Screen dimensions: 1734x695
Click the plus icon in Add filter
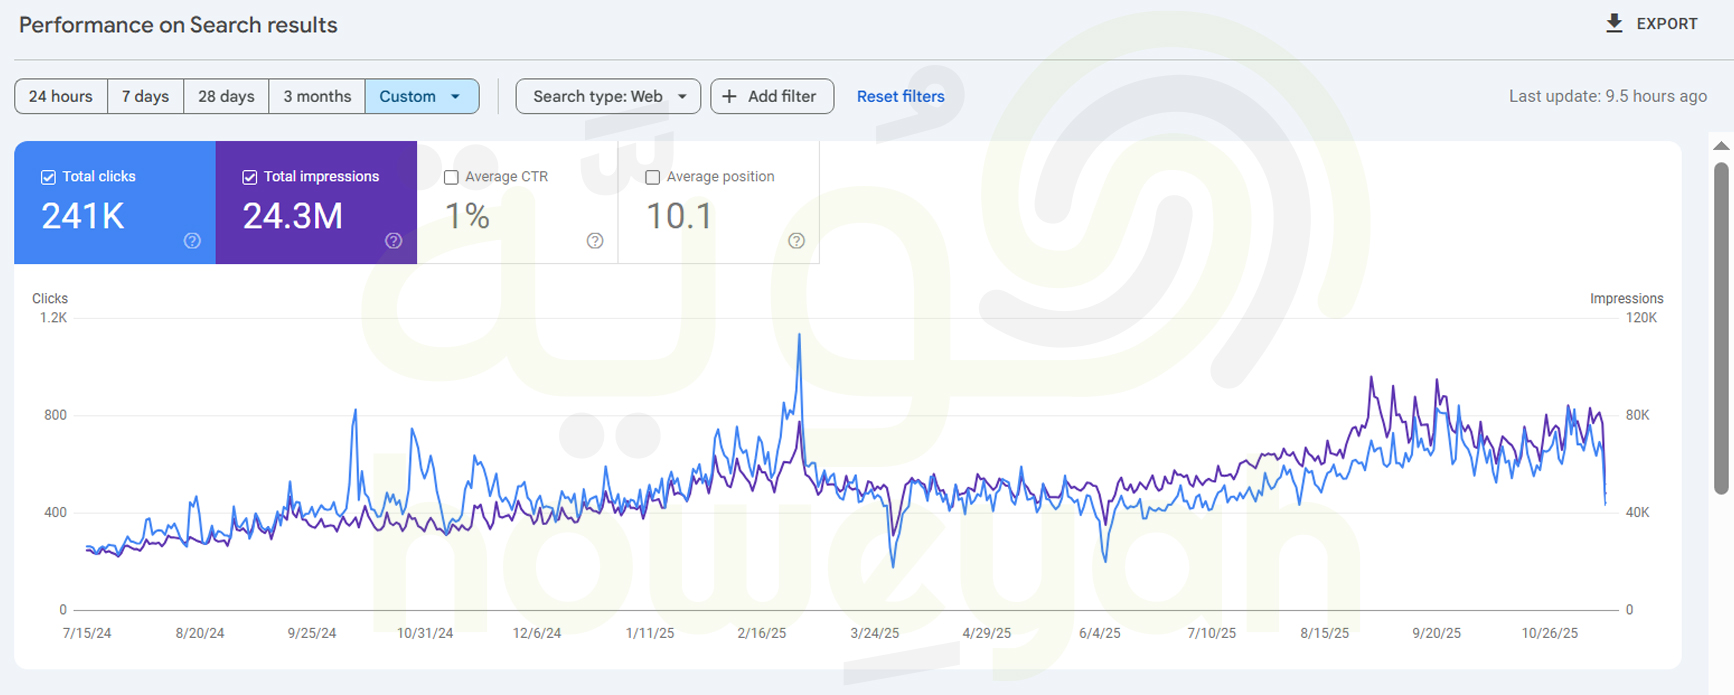click(730, 97)
